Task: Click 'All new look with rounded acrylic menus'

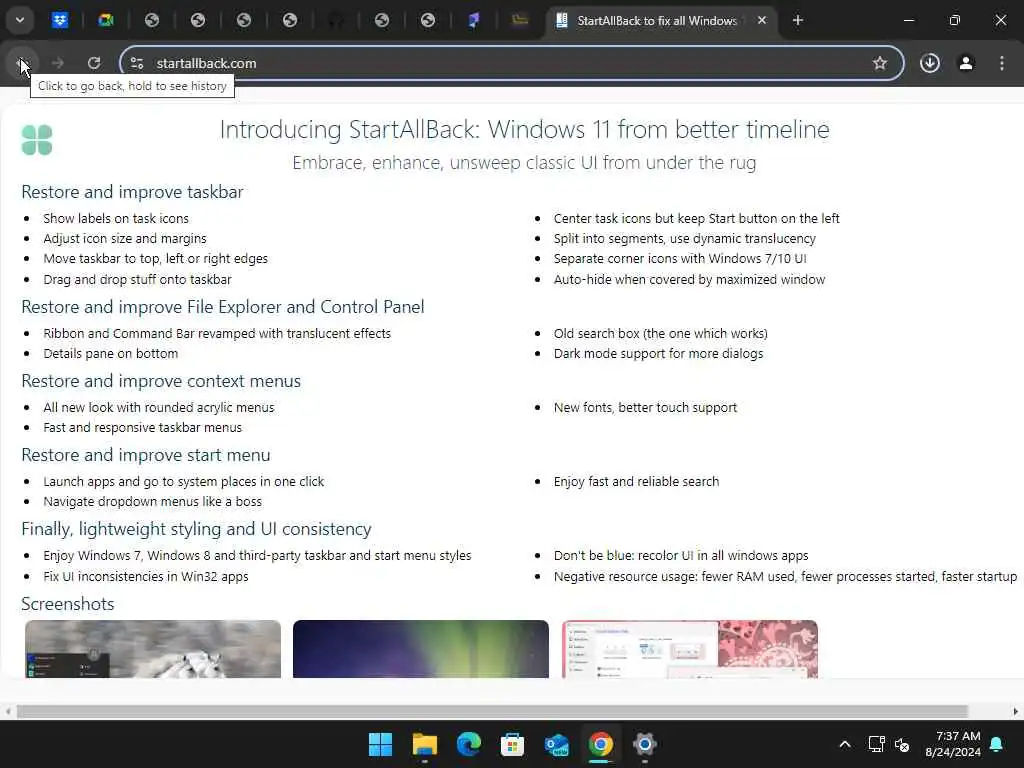Action: coord(159,408)
